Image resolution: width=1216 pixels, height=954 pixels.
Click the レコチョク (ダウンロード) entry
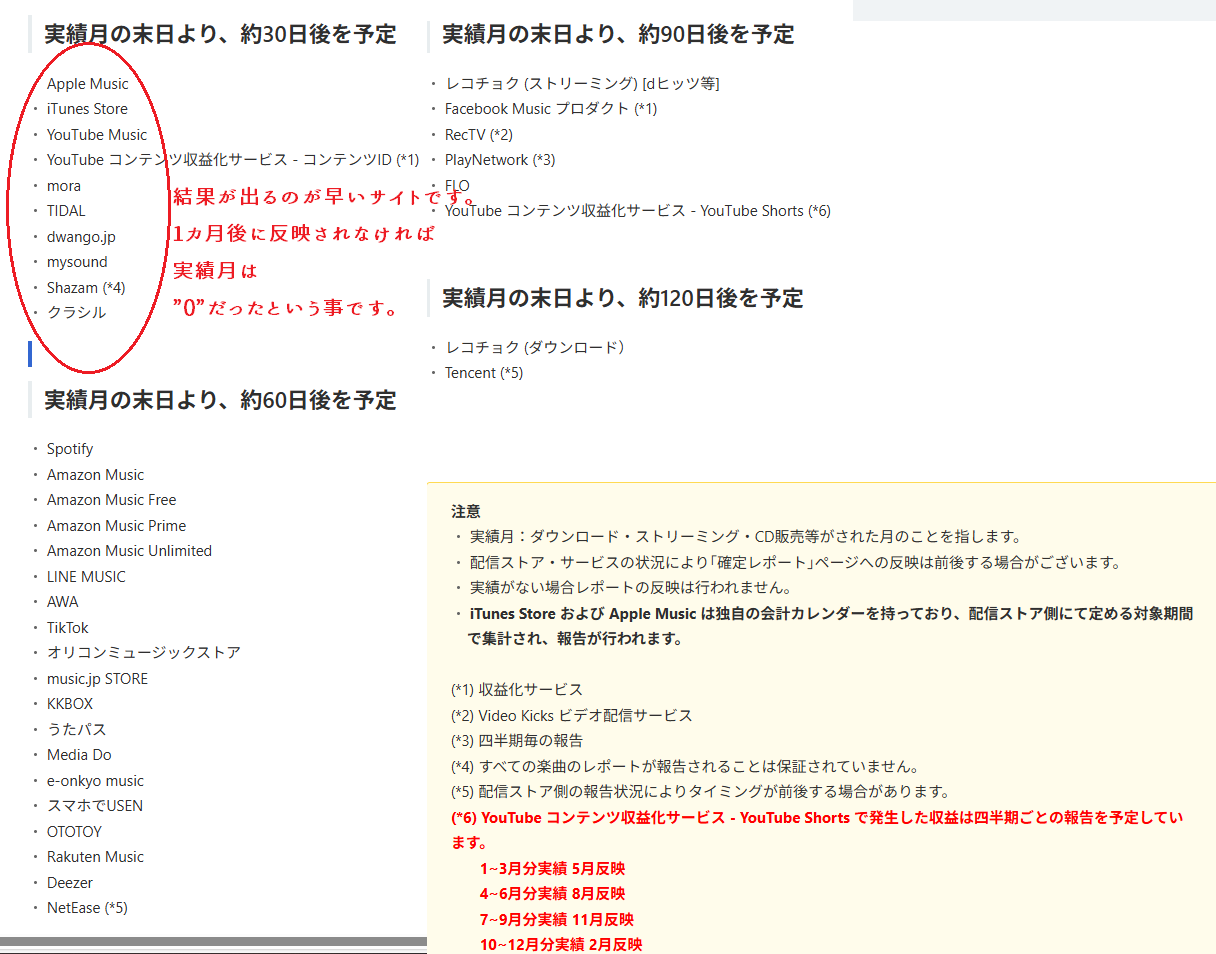534,347
